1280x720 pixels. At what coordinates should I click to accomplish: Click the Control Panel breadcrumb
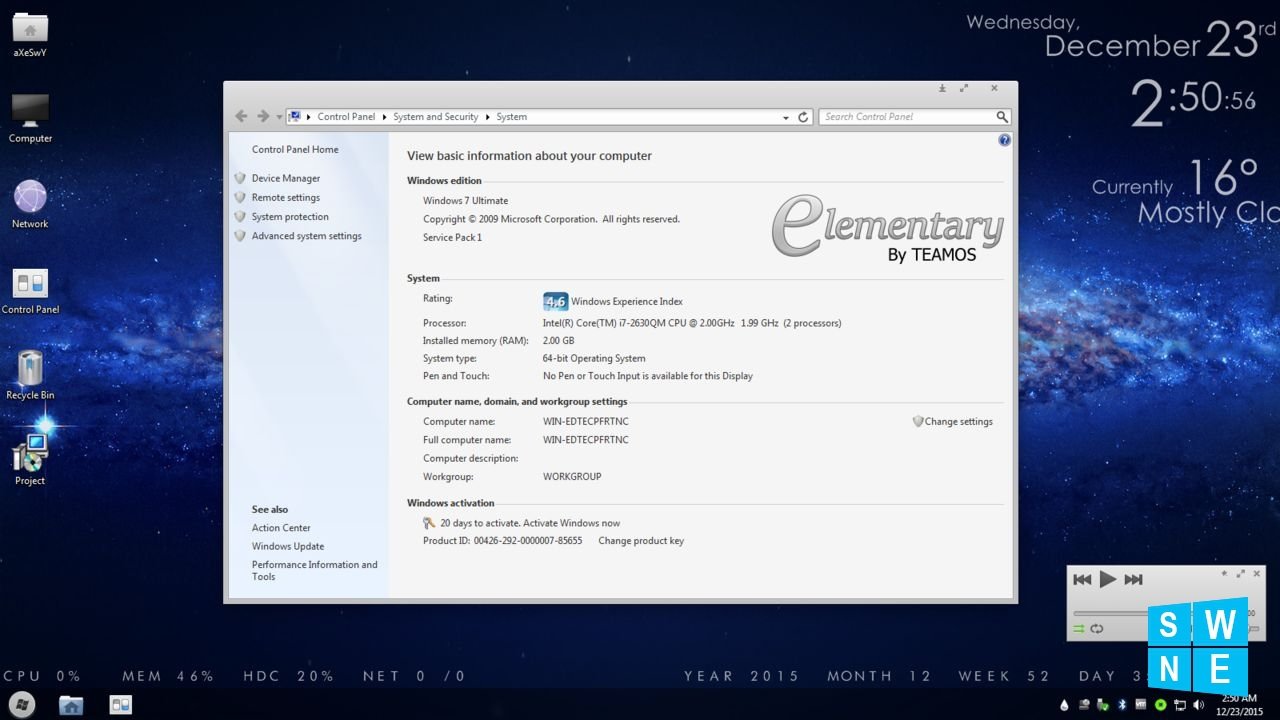pos(346,117)
